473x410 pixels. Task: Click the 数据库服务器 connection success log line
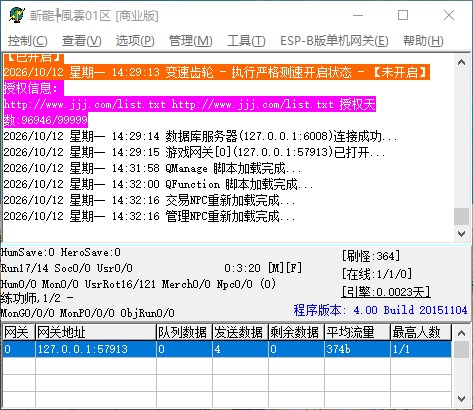[x=200, y=136]
